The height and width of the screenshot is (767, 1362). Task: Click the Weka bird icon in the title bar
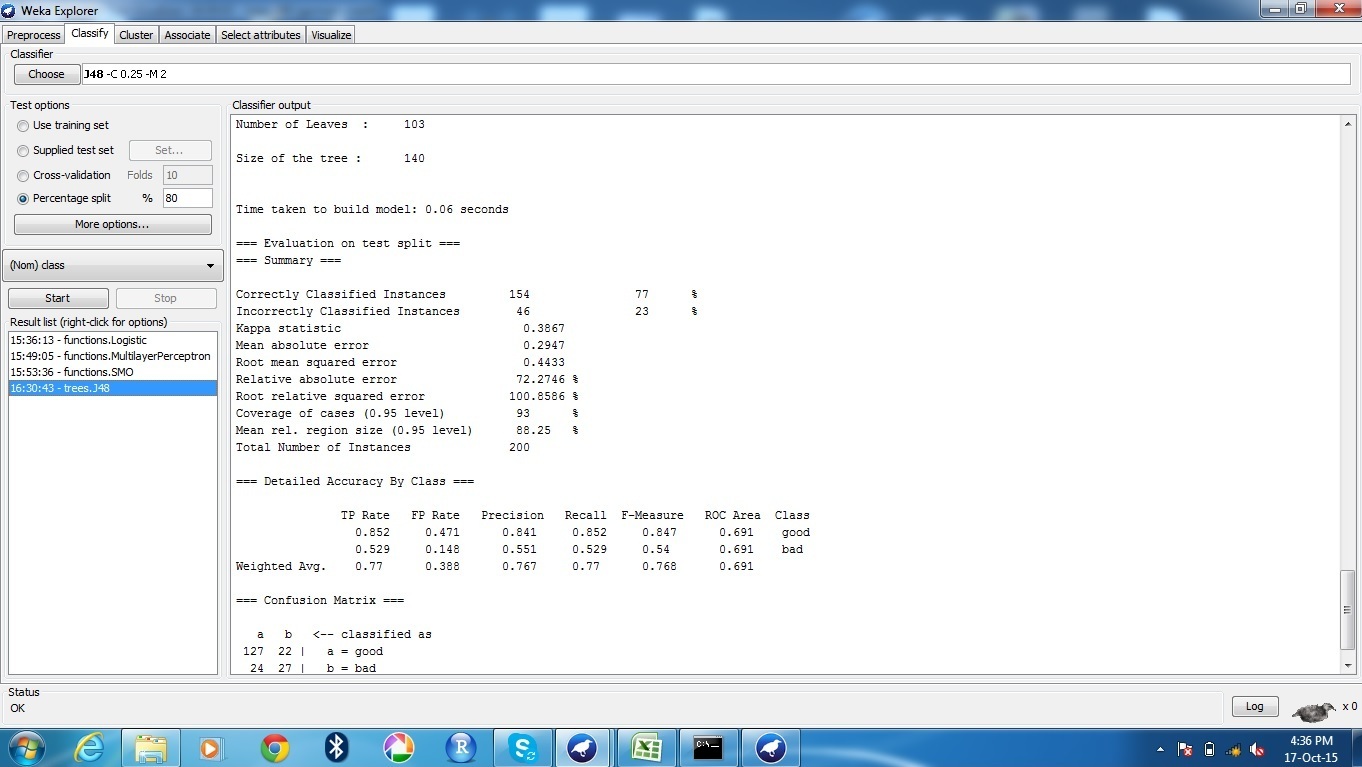point(9,10)
